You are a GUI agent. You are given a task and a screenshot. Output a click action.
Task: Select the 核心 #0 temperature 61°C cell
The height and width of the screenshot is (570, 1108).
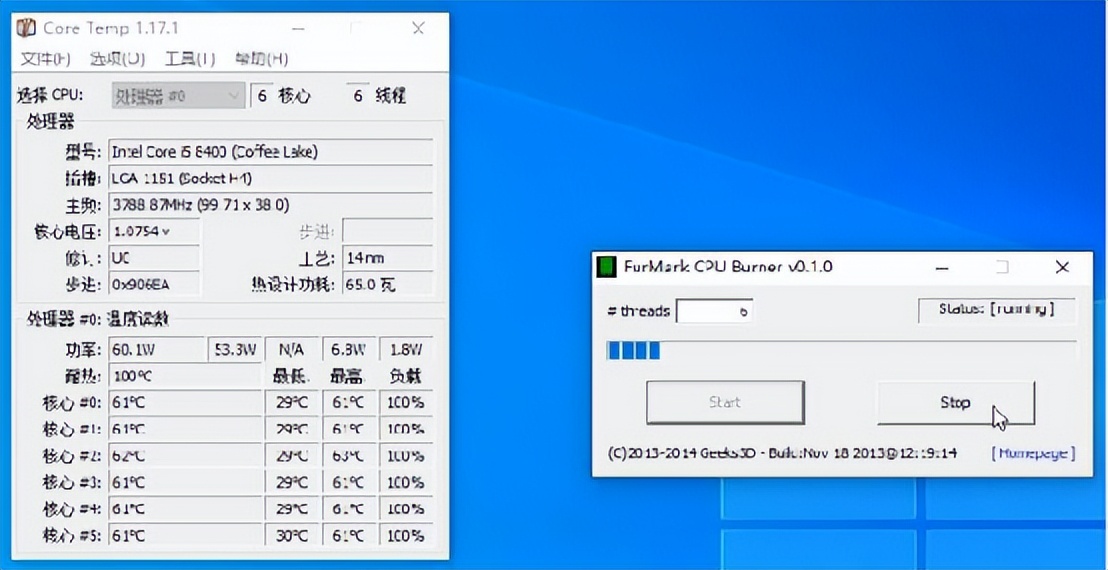click(x=185, y=403)
